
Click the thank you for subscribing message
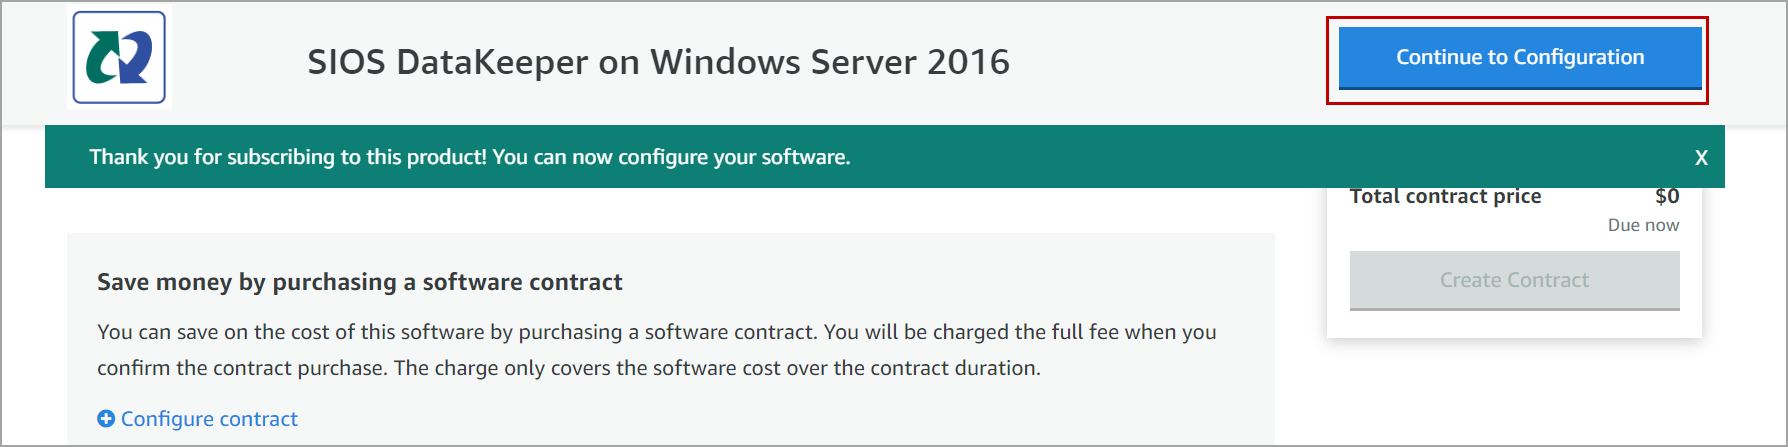tap(470, 157)
